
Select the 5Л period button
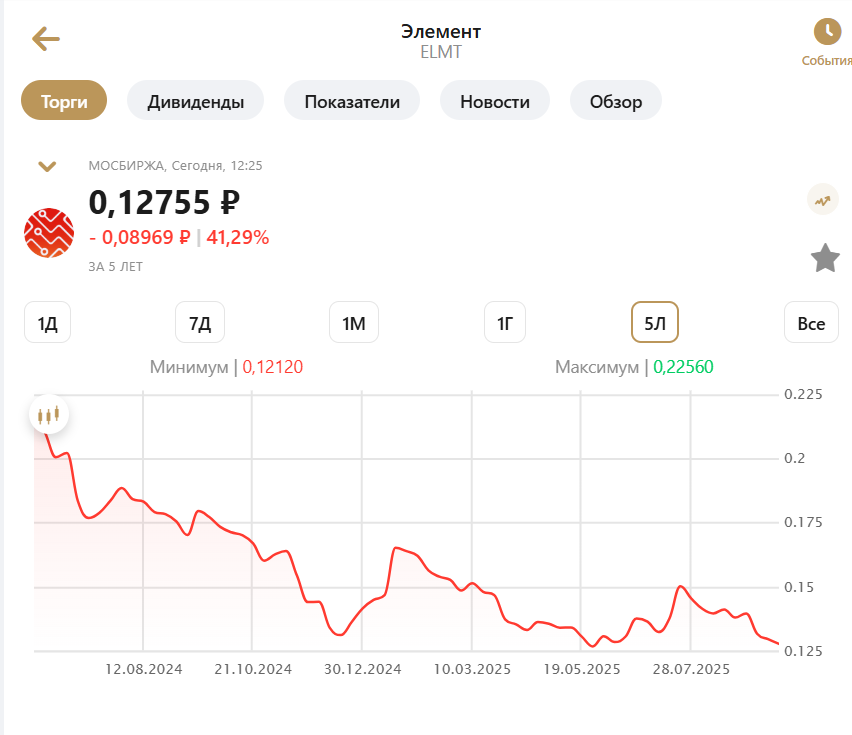tap(655, 323)
